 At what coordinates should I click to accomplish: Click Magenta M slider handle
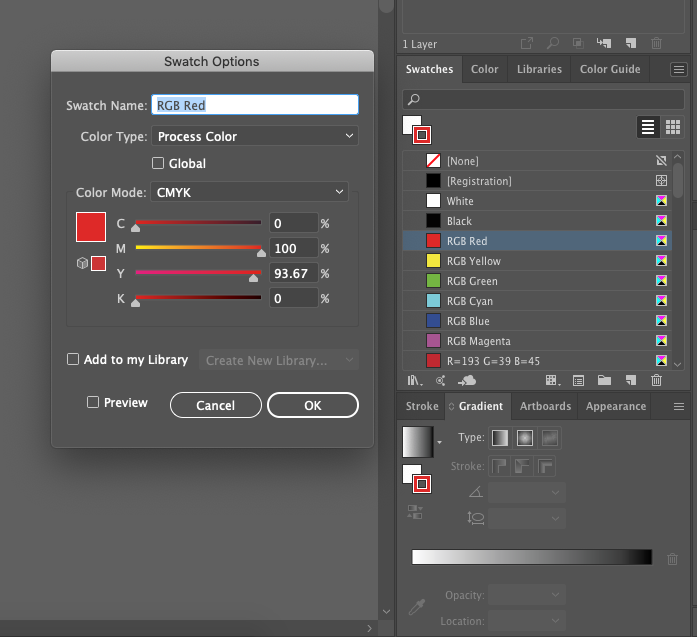tap(261, 253)
